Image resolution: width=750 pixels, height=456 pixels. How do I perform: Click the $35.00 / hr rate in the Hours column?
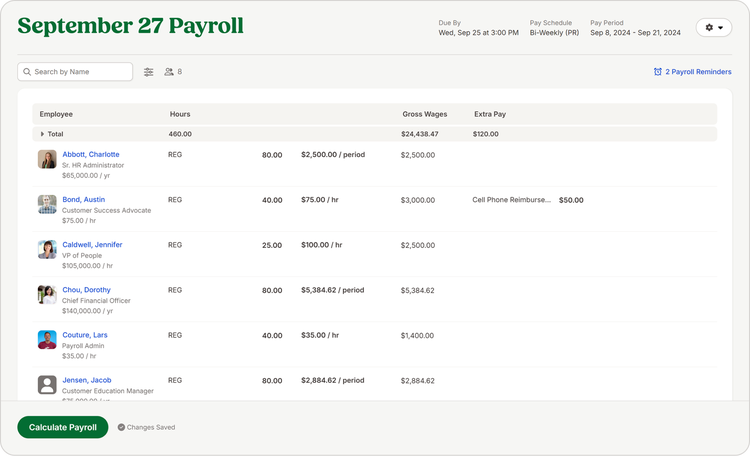[x=320, y=335]
